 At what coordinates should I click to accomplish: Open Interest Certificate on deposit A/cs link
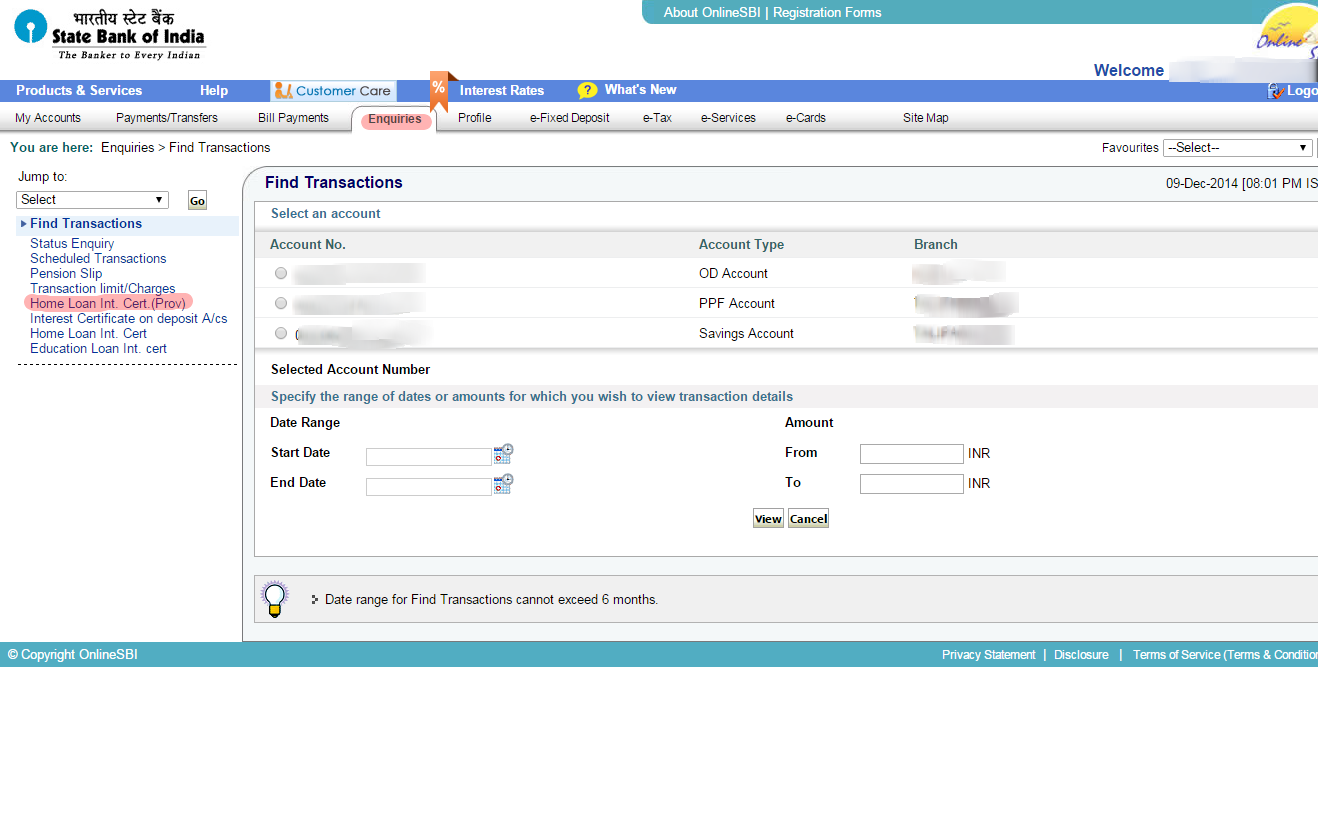click(x=129, y=318)
